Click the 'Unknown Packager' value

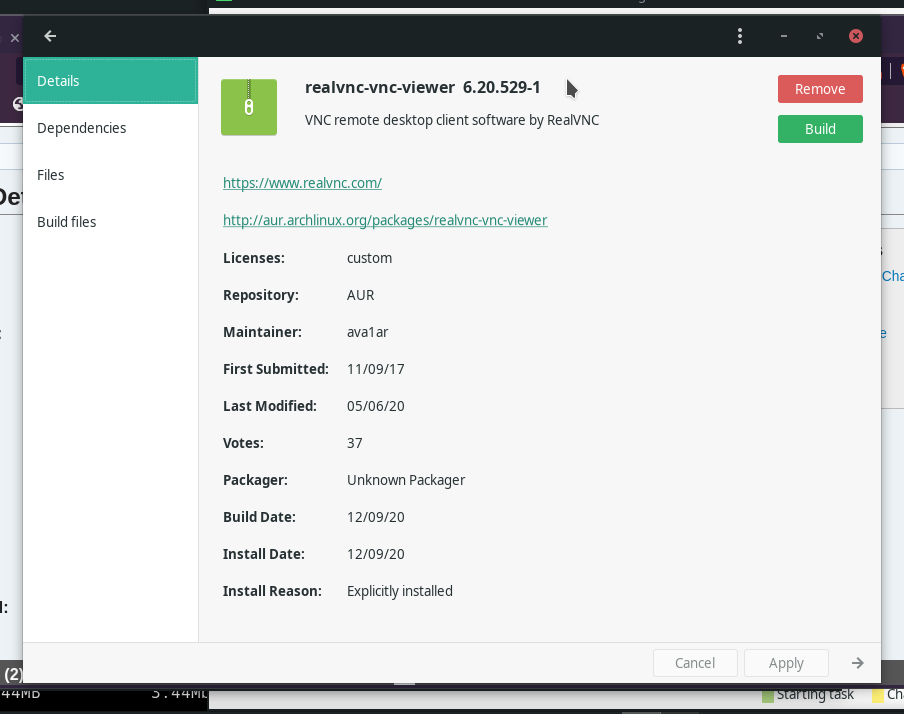pyautogui.click(x=406, y=480)
